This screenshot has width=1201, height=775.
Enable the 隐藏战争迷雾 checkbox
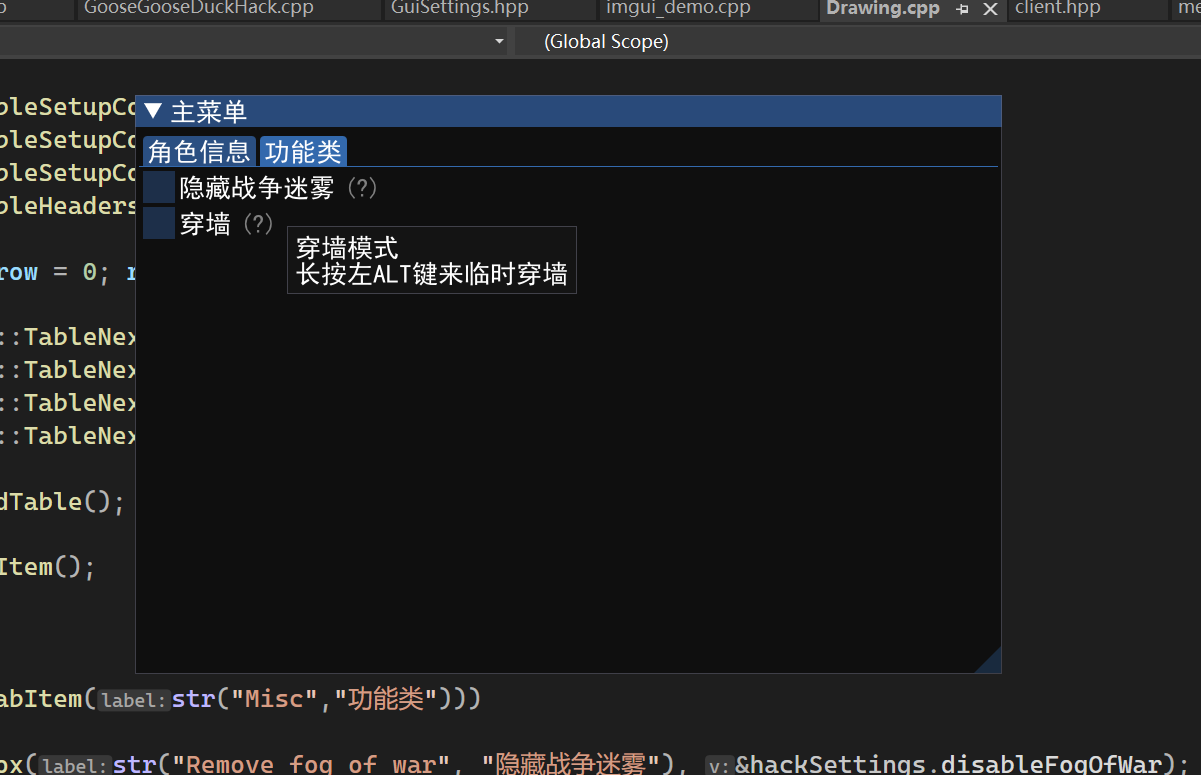point(158,186)
